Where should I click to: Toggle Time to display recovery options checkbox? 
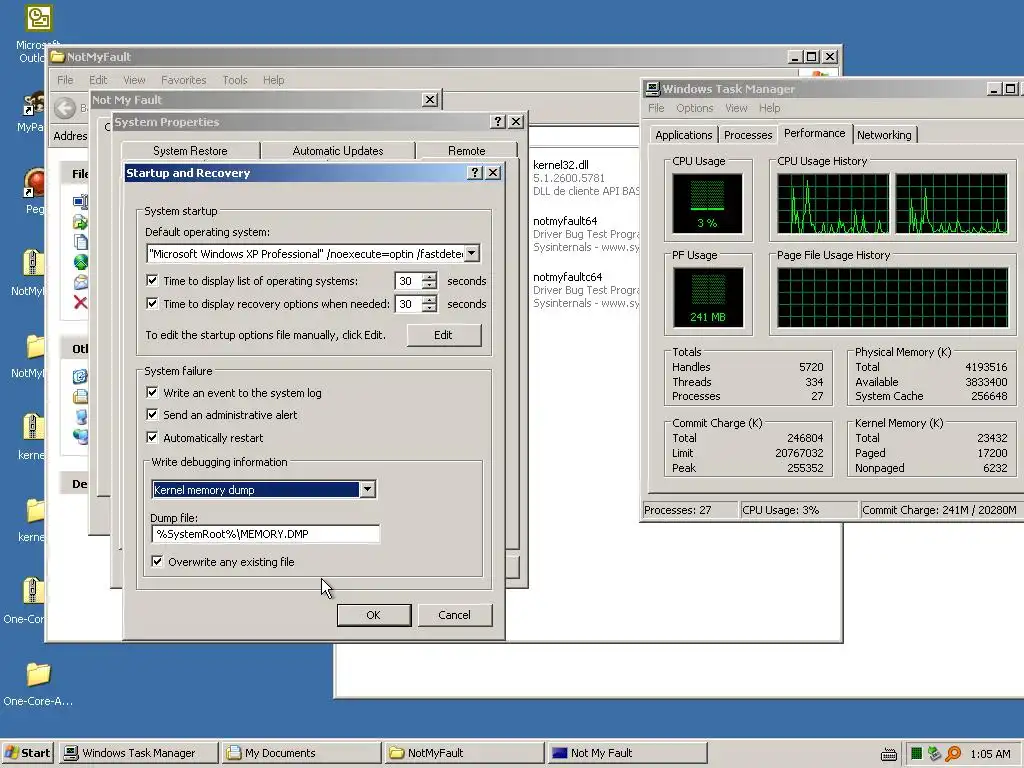tap(152, 304)
